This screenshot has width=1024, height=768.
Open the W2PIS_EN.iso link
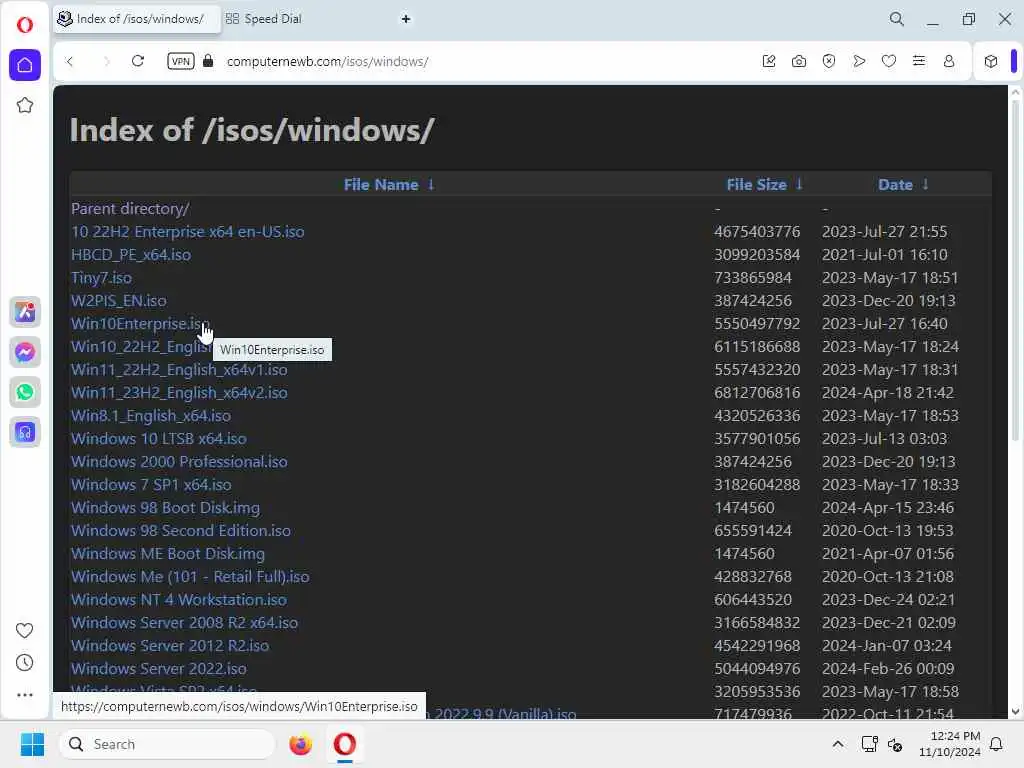tap(118, 300)
